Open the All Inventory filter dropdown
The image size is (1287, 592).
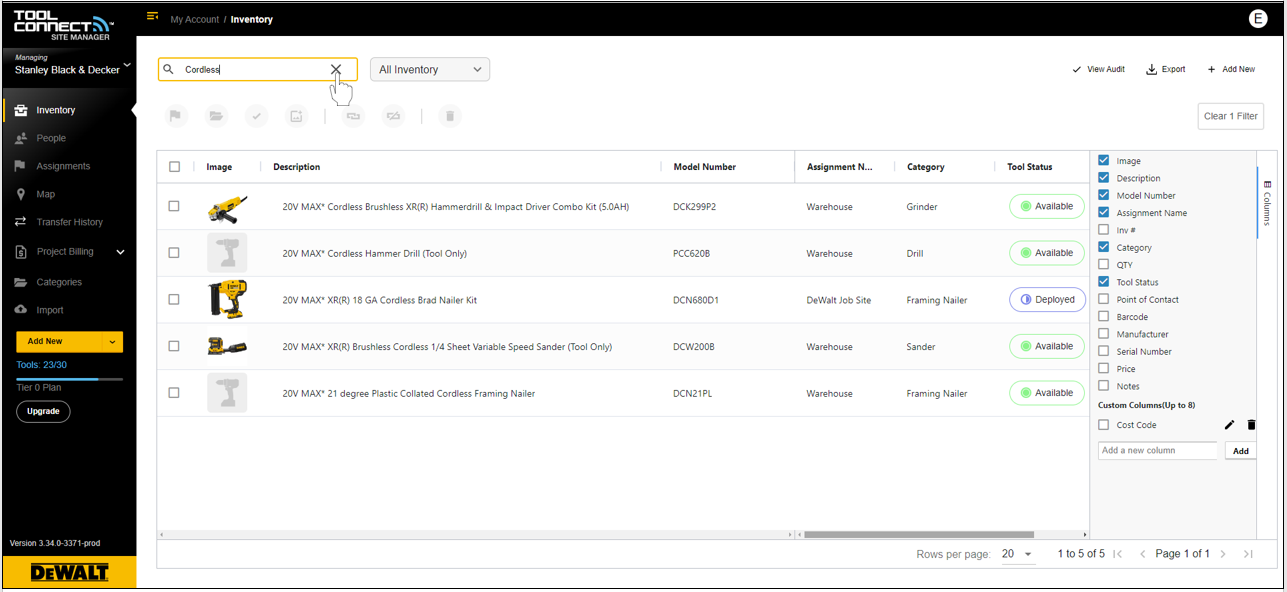click(430, 69)
